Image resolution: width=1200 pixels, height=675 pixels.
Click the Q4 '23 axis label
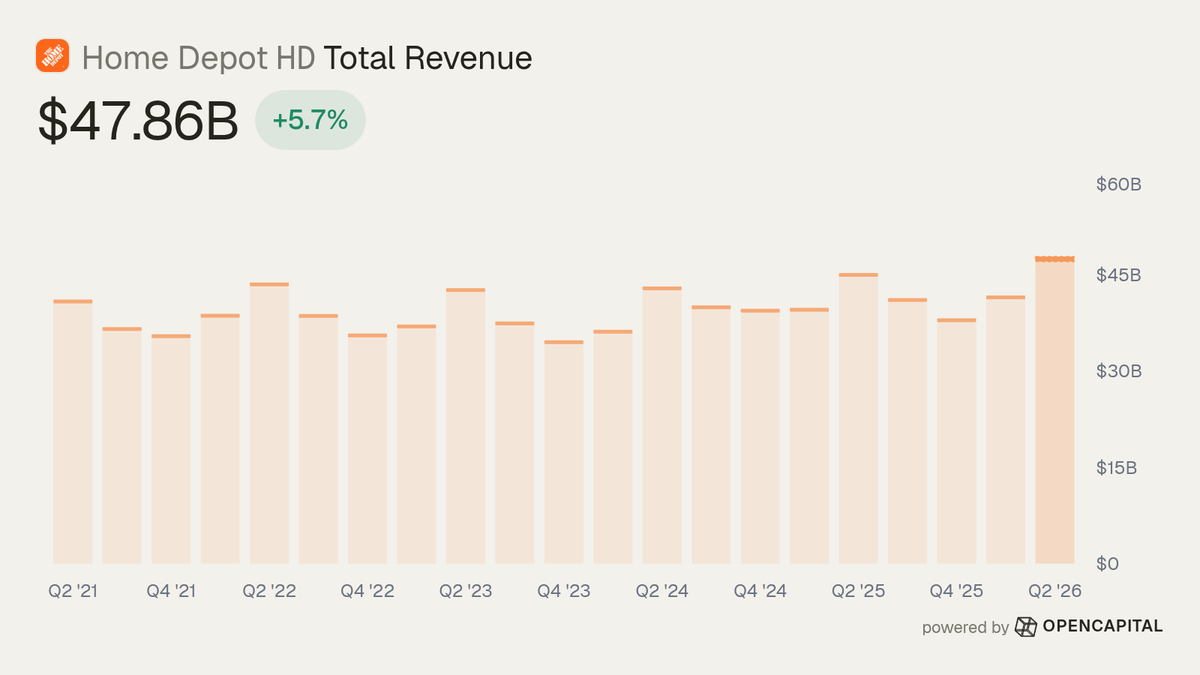click(x=564, y=592)
